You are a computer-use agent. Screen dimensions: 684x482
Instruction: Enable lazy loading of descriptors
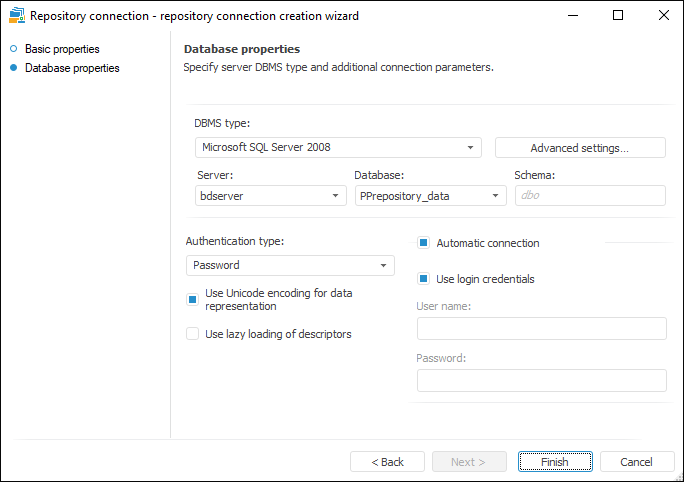(x=193, y=334)
